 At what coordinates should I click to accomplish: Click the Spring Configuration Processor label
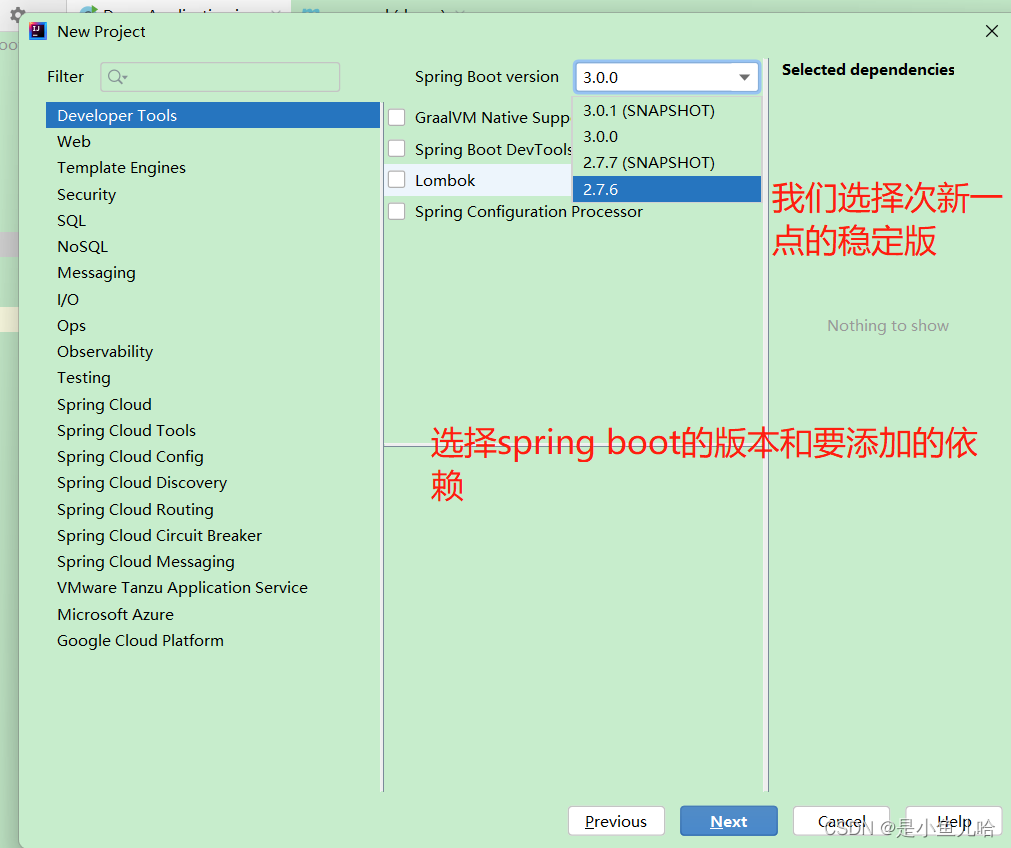529,212
